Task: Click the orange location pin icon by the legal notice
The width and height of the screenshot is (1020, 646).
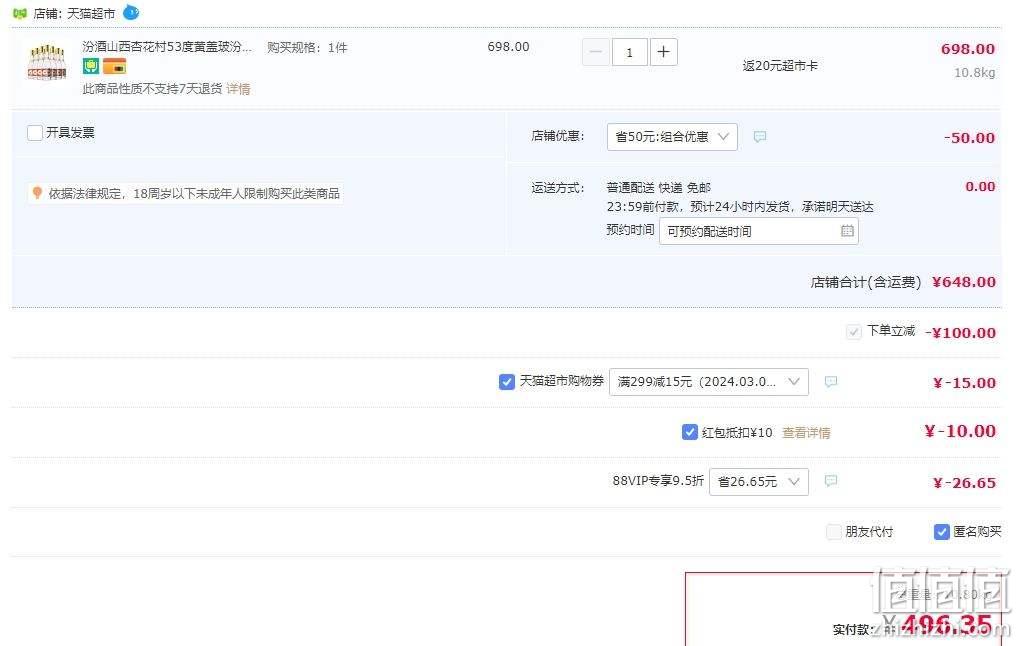Action: coord(38,193)
